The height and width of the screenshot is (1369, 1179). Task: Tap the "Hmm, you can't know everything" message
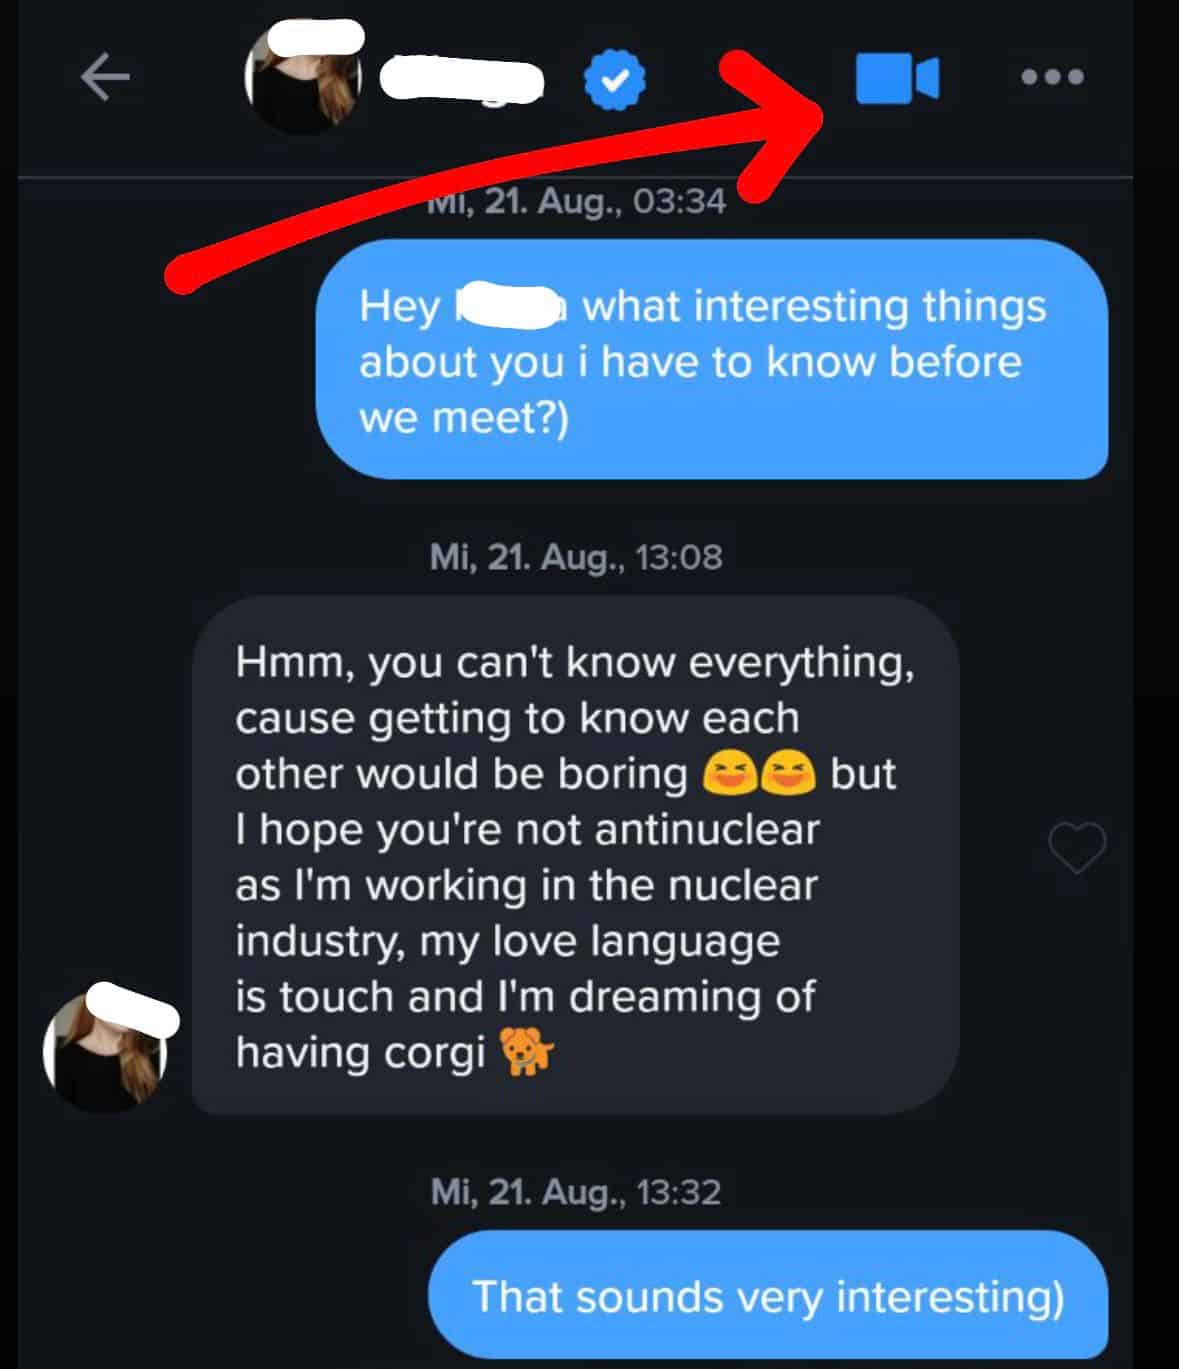click(x=574, y=855)
